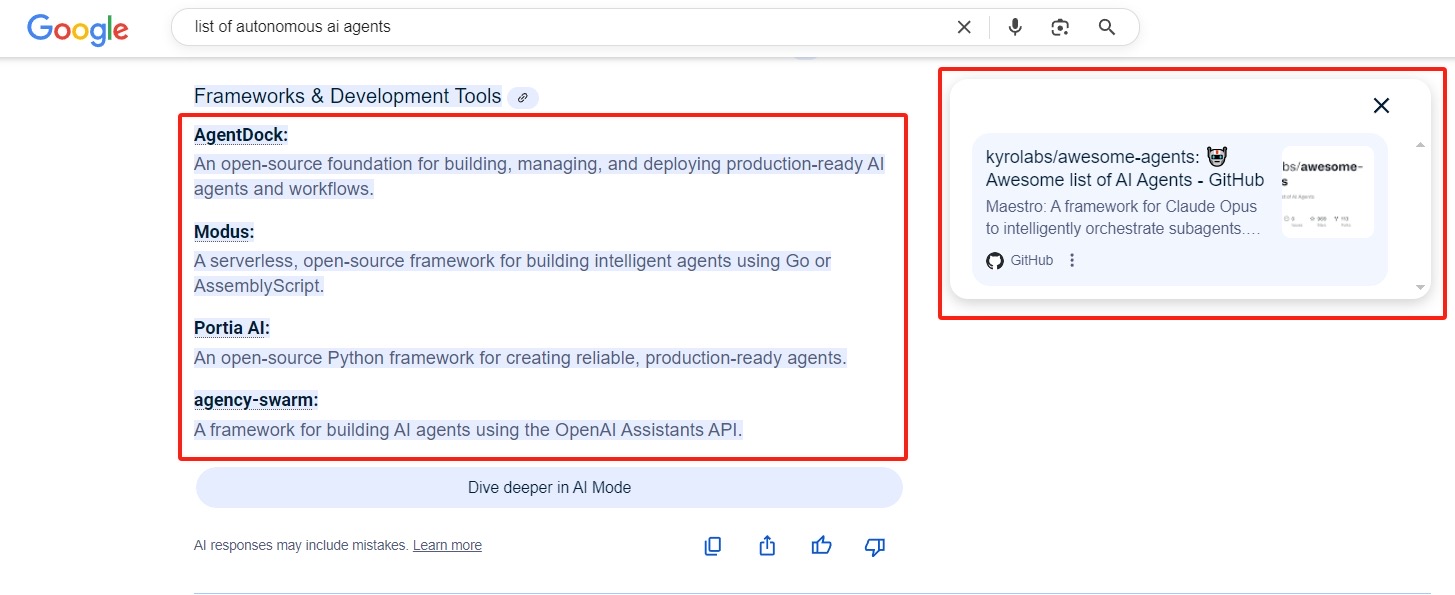Click scroll down arrow in sources panel
Viewport: 1455px width, 595px height.
pos(1419,288)
